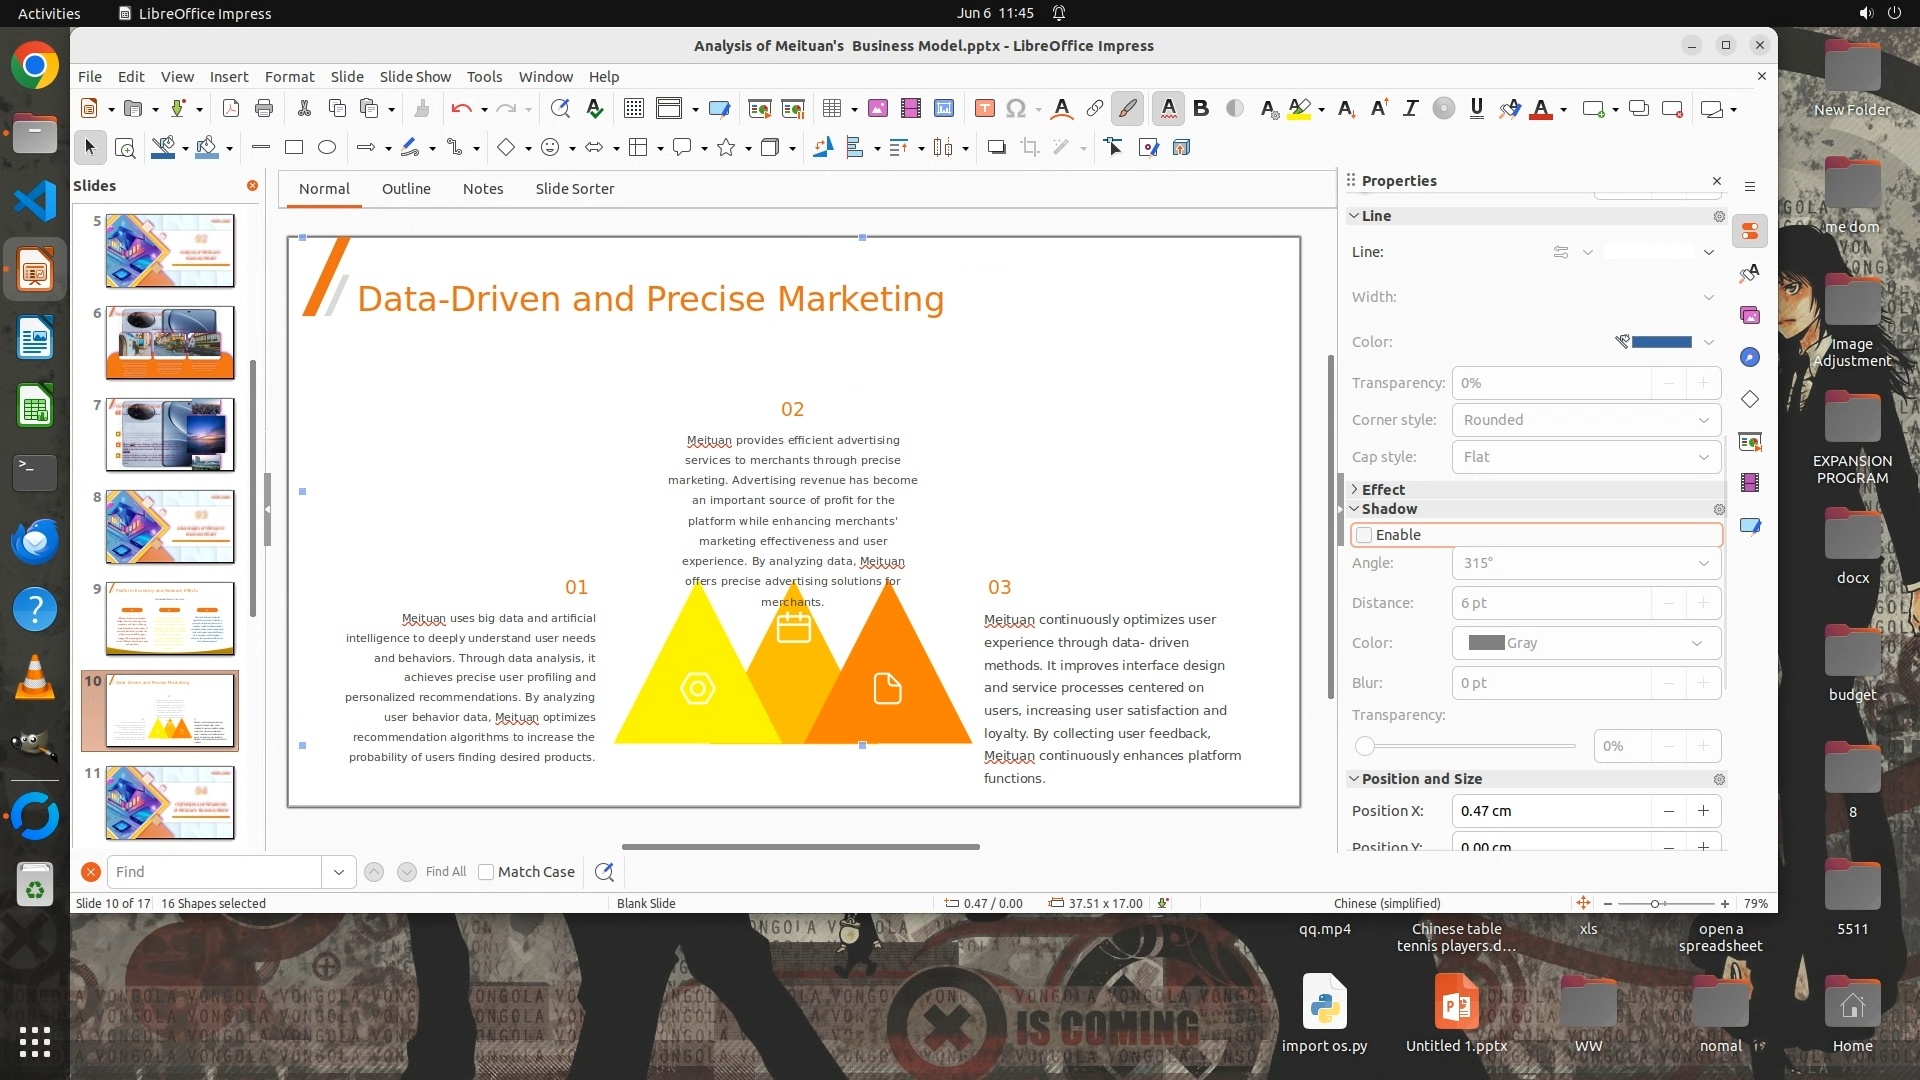The width and height of the screenshot is (1920, 1080).
Task: Select slide 8 thumbnail
Action: [x=170, y=527]
